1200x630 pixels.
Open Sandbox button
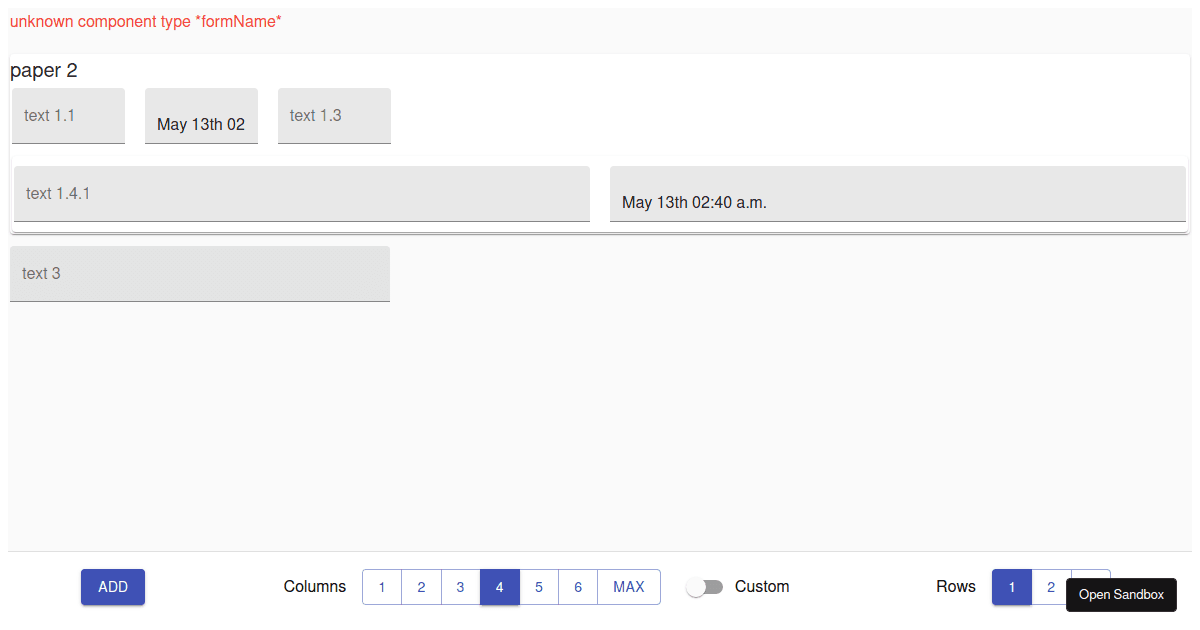pyautogui.click(x=1121, y=595)
